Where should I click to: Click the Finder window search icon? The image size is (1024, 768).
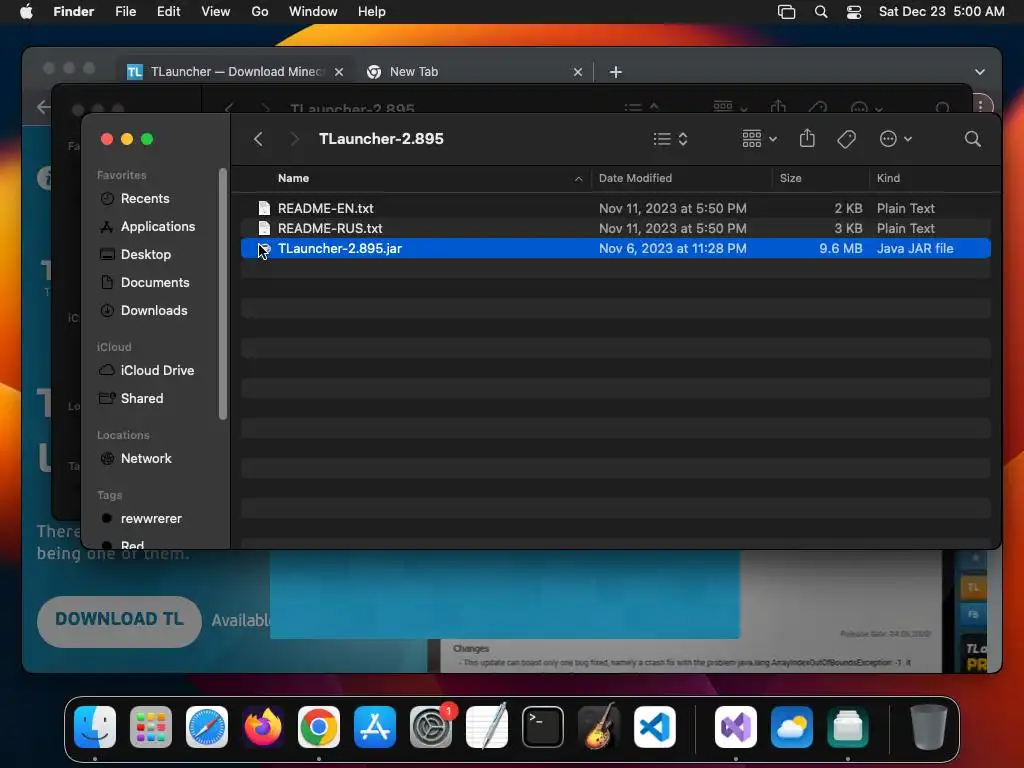[x=972, y=139]
